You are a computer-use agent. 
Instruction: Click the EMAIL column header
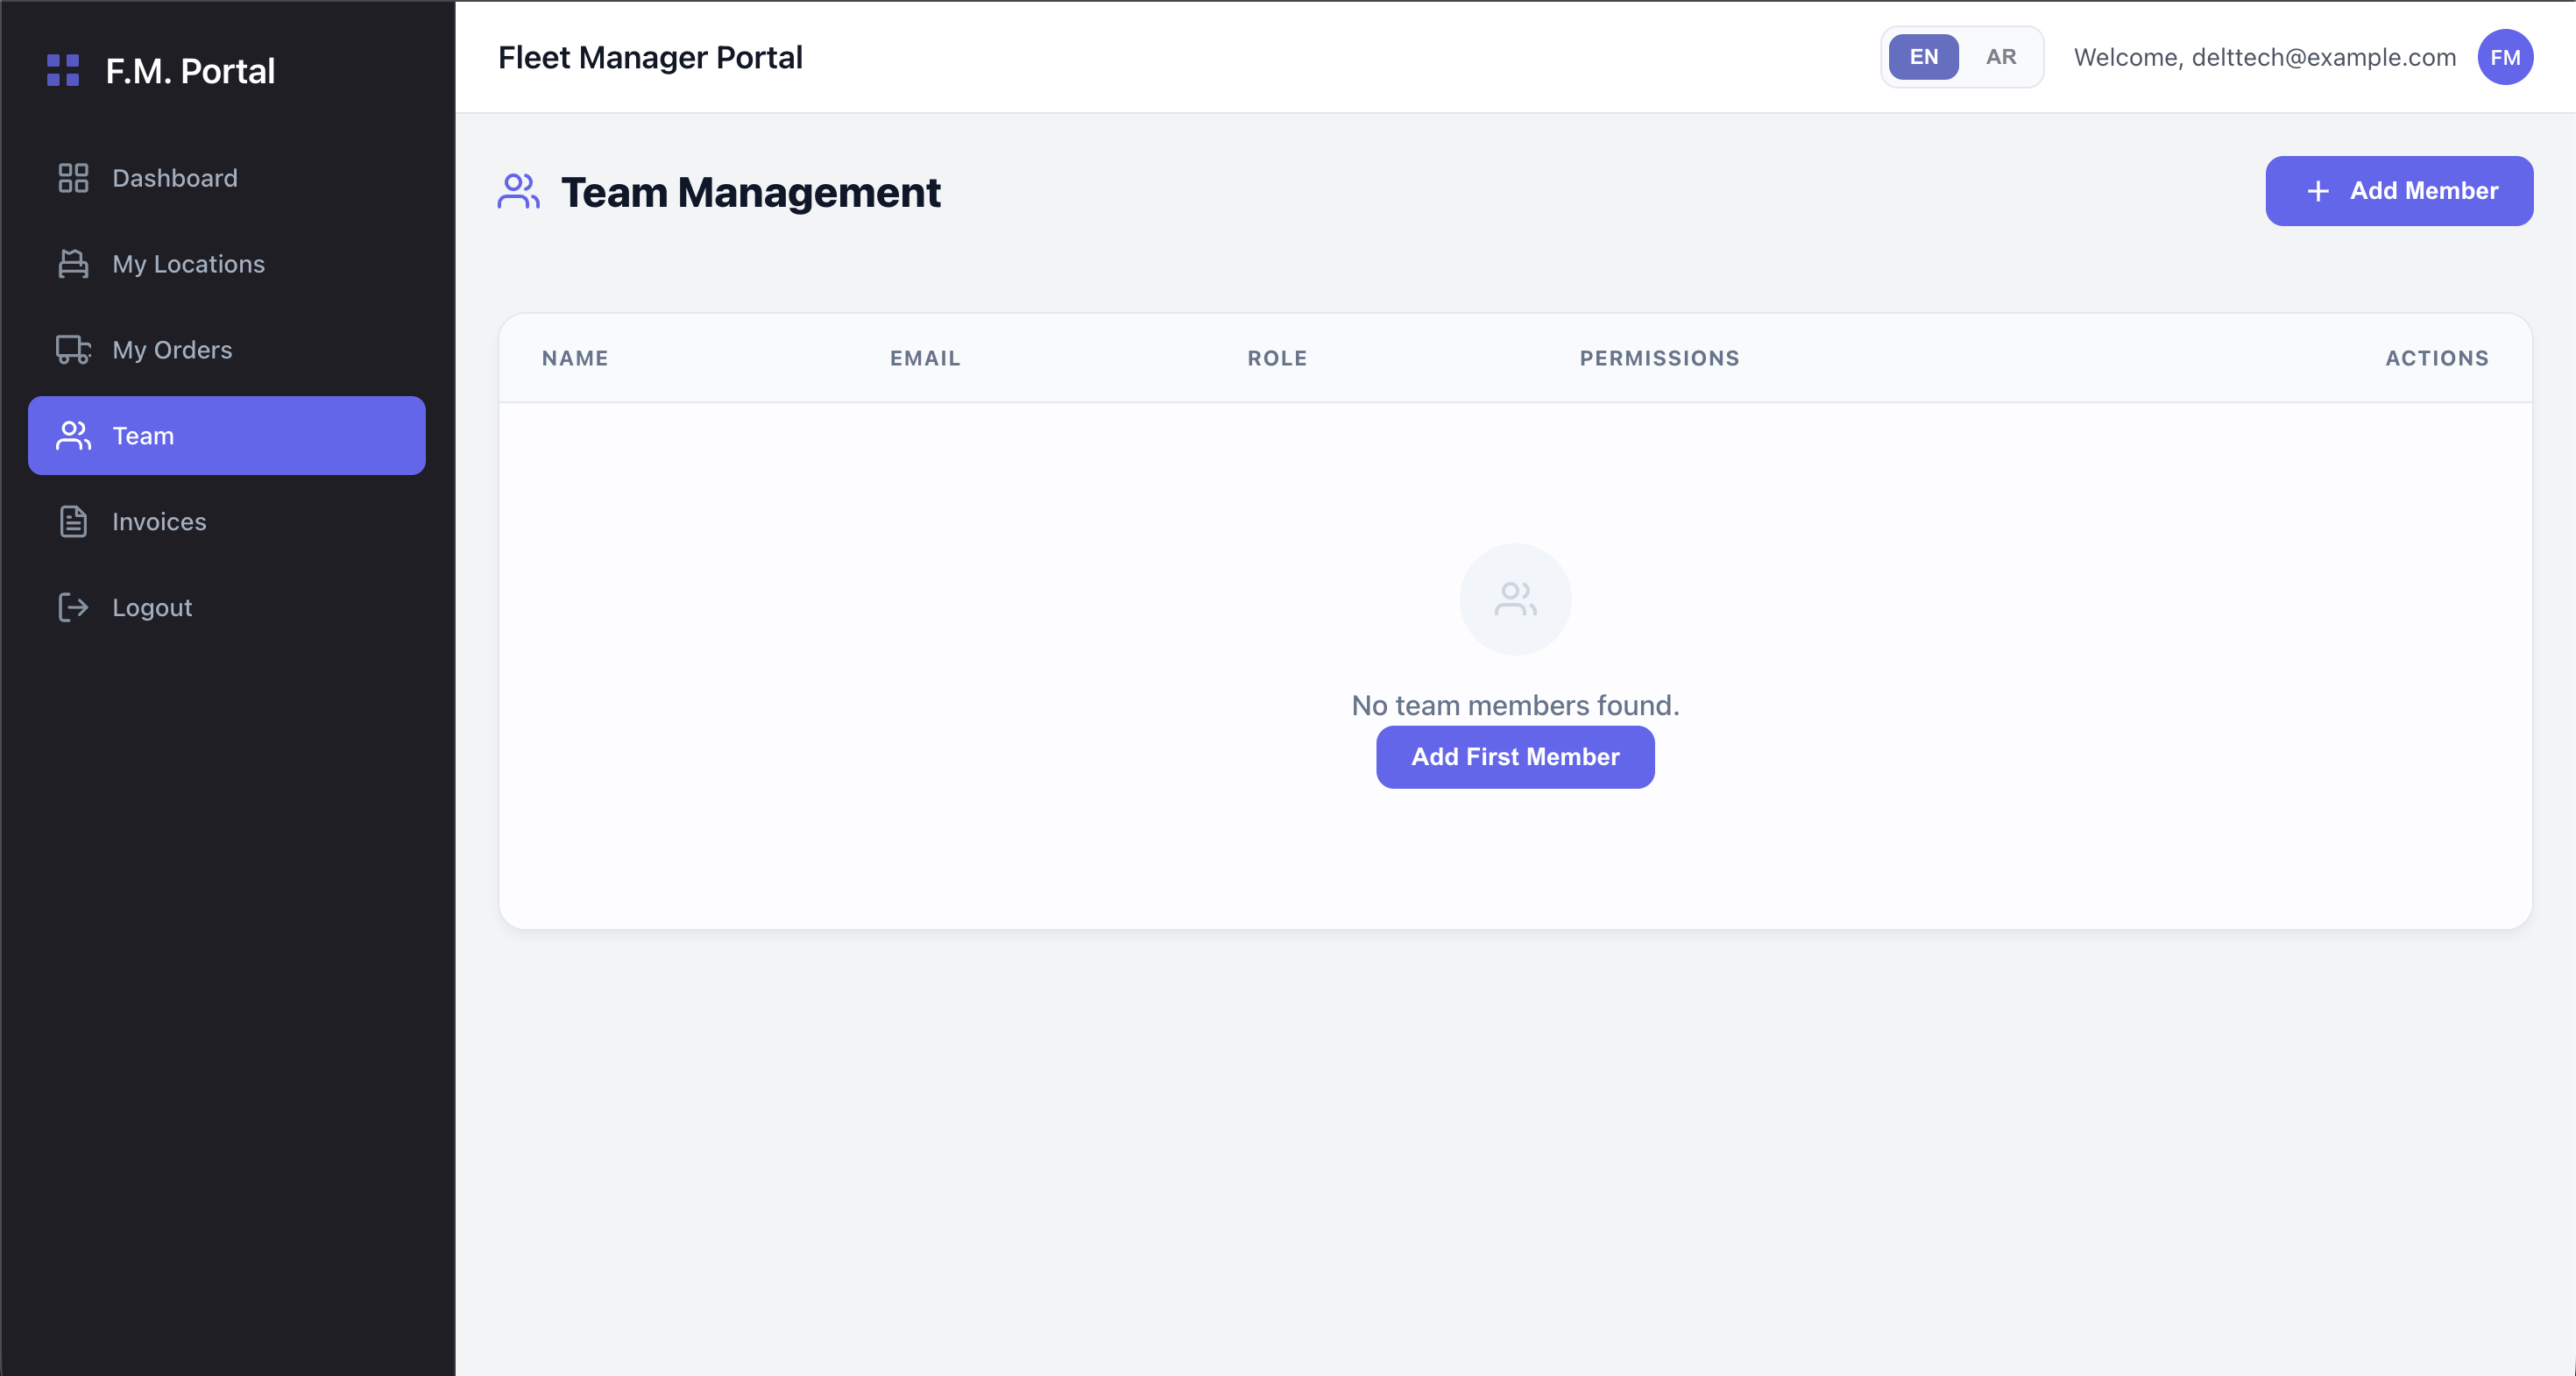click(925, 358)
